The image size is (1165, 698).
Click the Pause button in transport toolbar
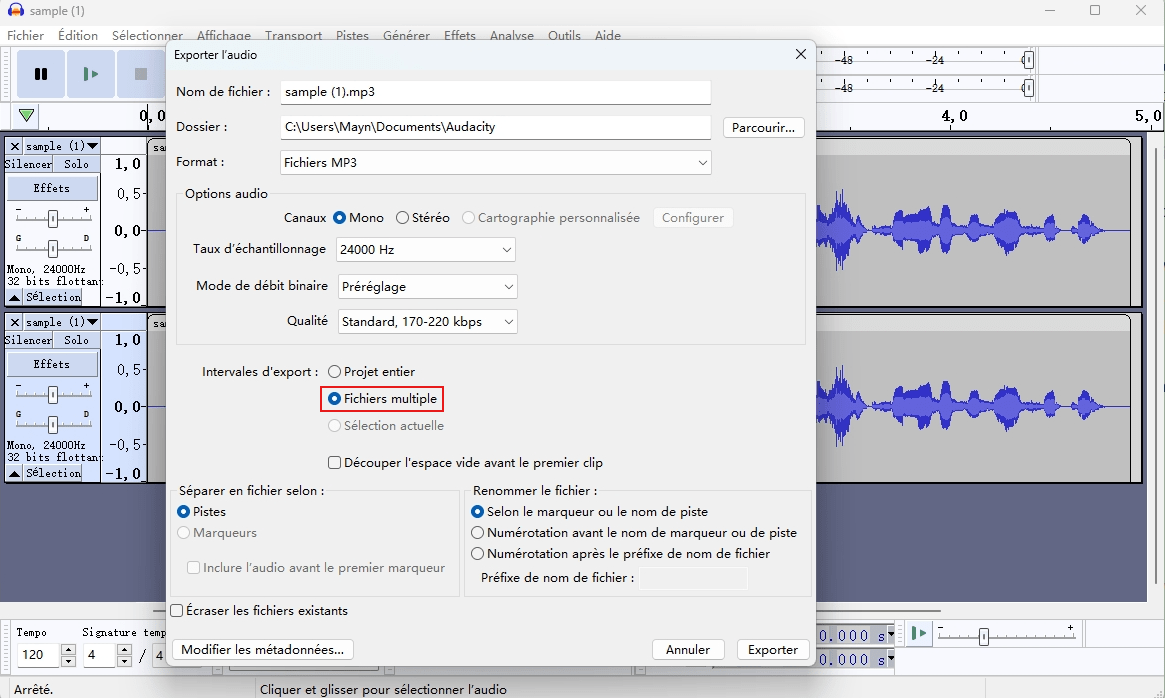pos(41,74)
